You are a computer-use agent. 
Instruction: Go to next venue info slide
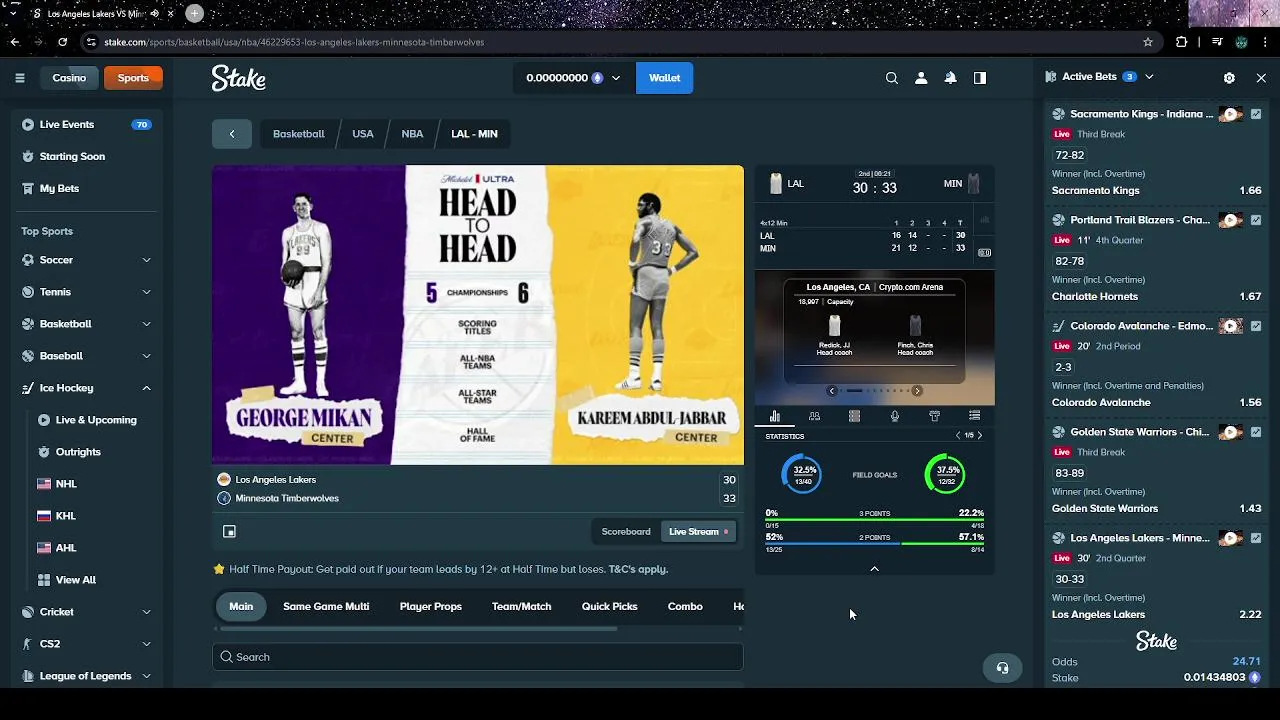coord(917,391)
